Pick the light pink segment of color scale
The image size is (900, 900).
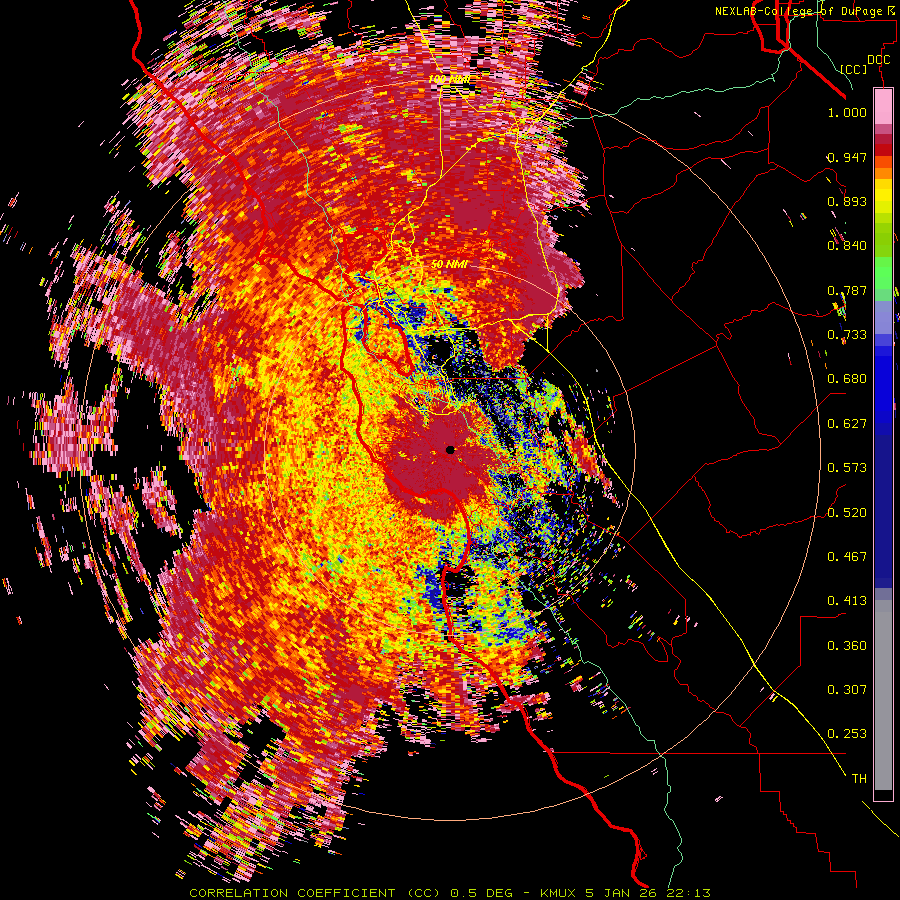pyautogui.click(x=883, y=106)
